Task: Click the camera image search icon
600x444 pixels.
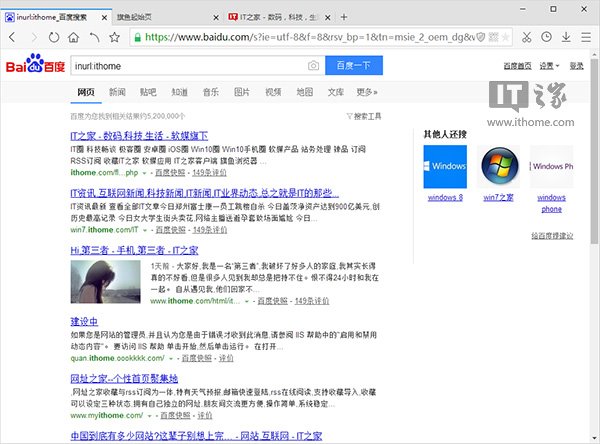Action: coord(313,66)
